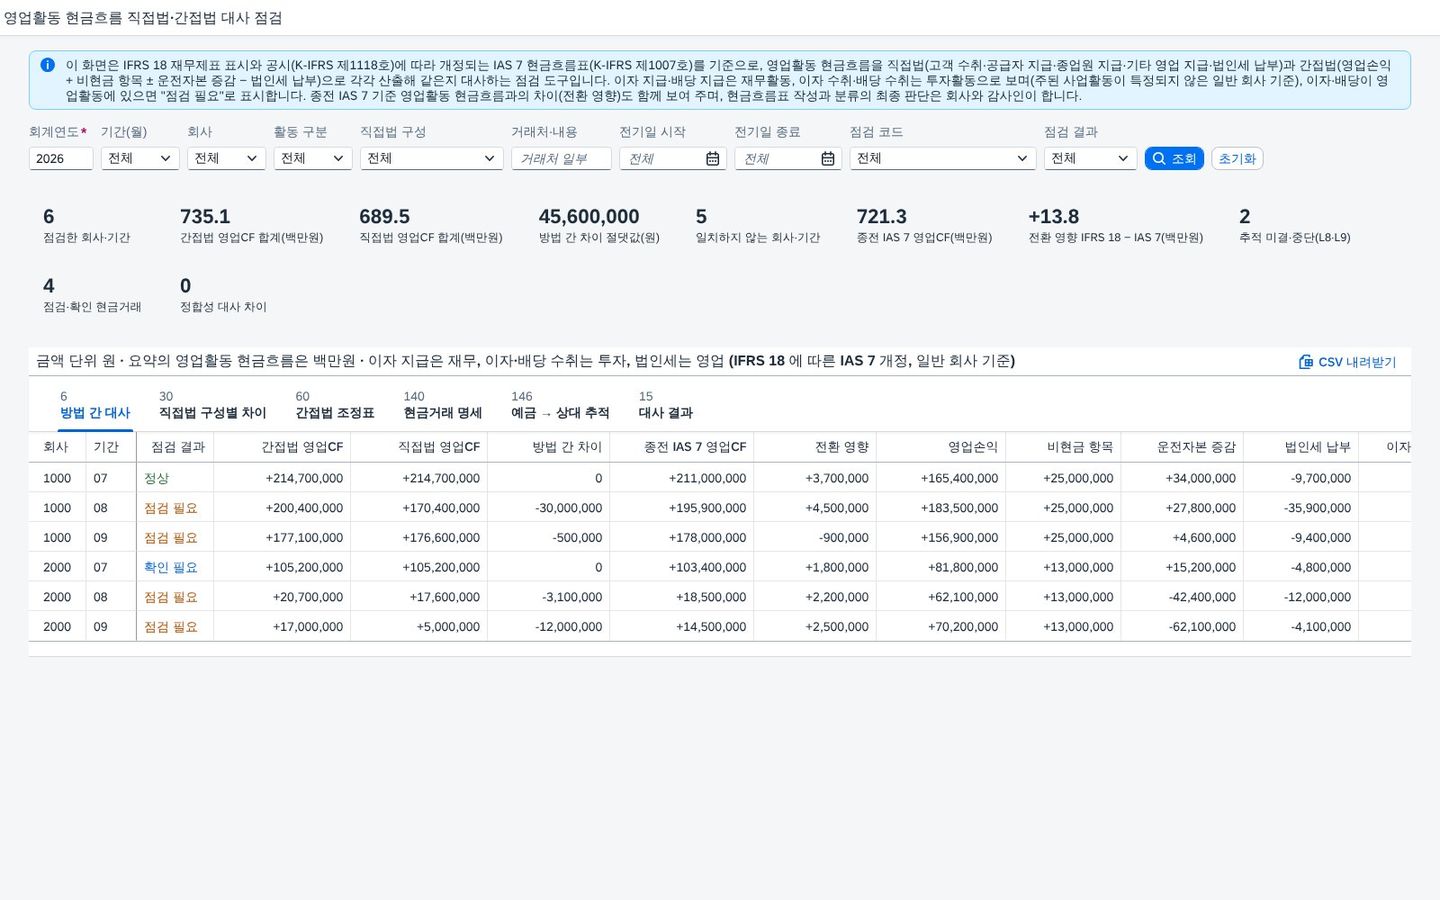Expand the 기간(월) dropdown

140,159
